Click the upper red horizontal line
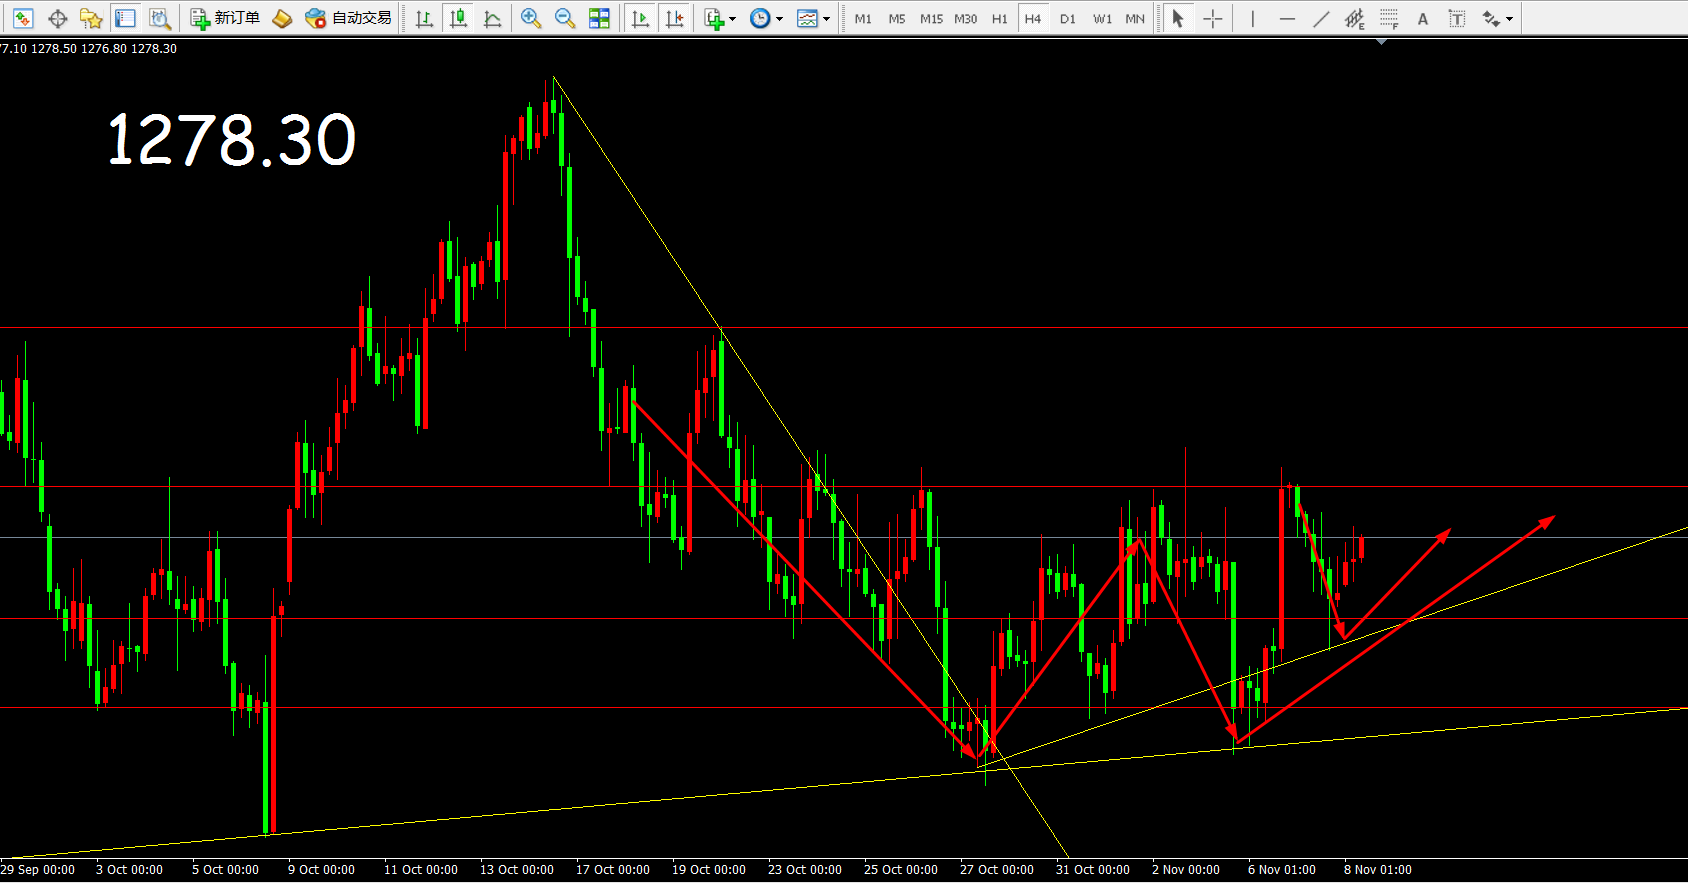 coord(844,487)
